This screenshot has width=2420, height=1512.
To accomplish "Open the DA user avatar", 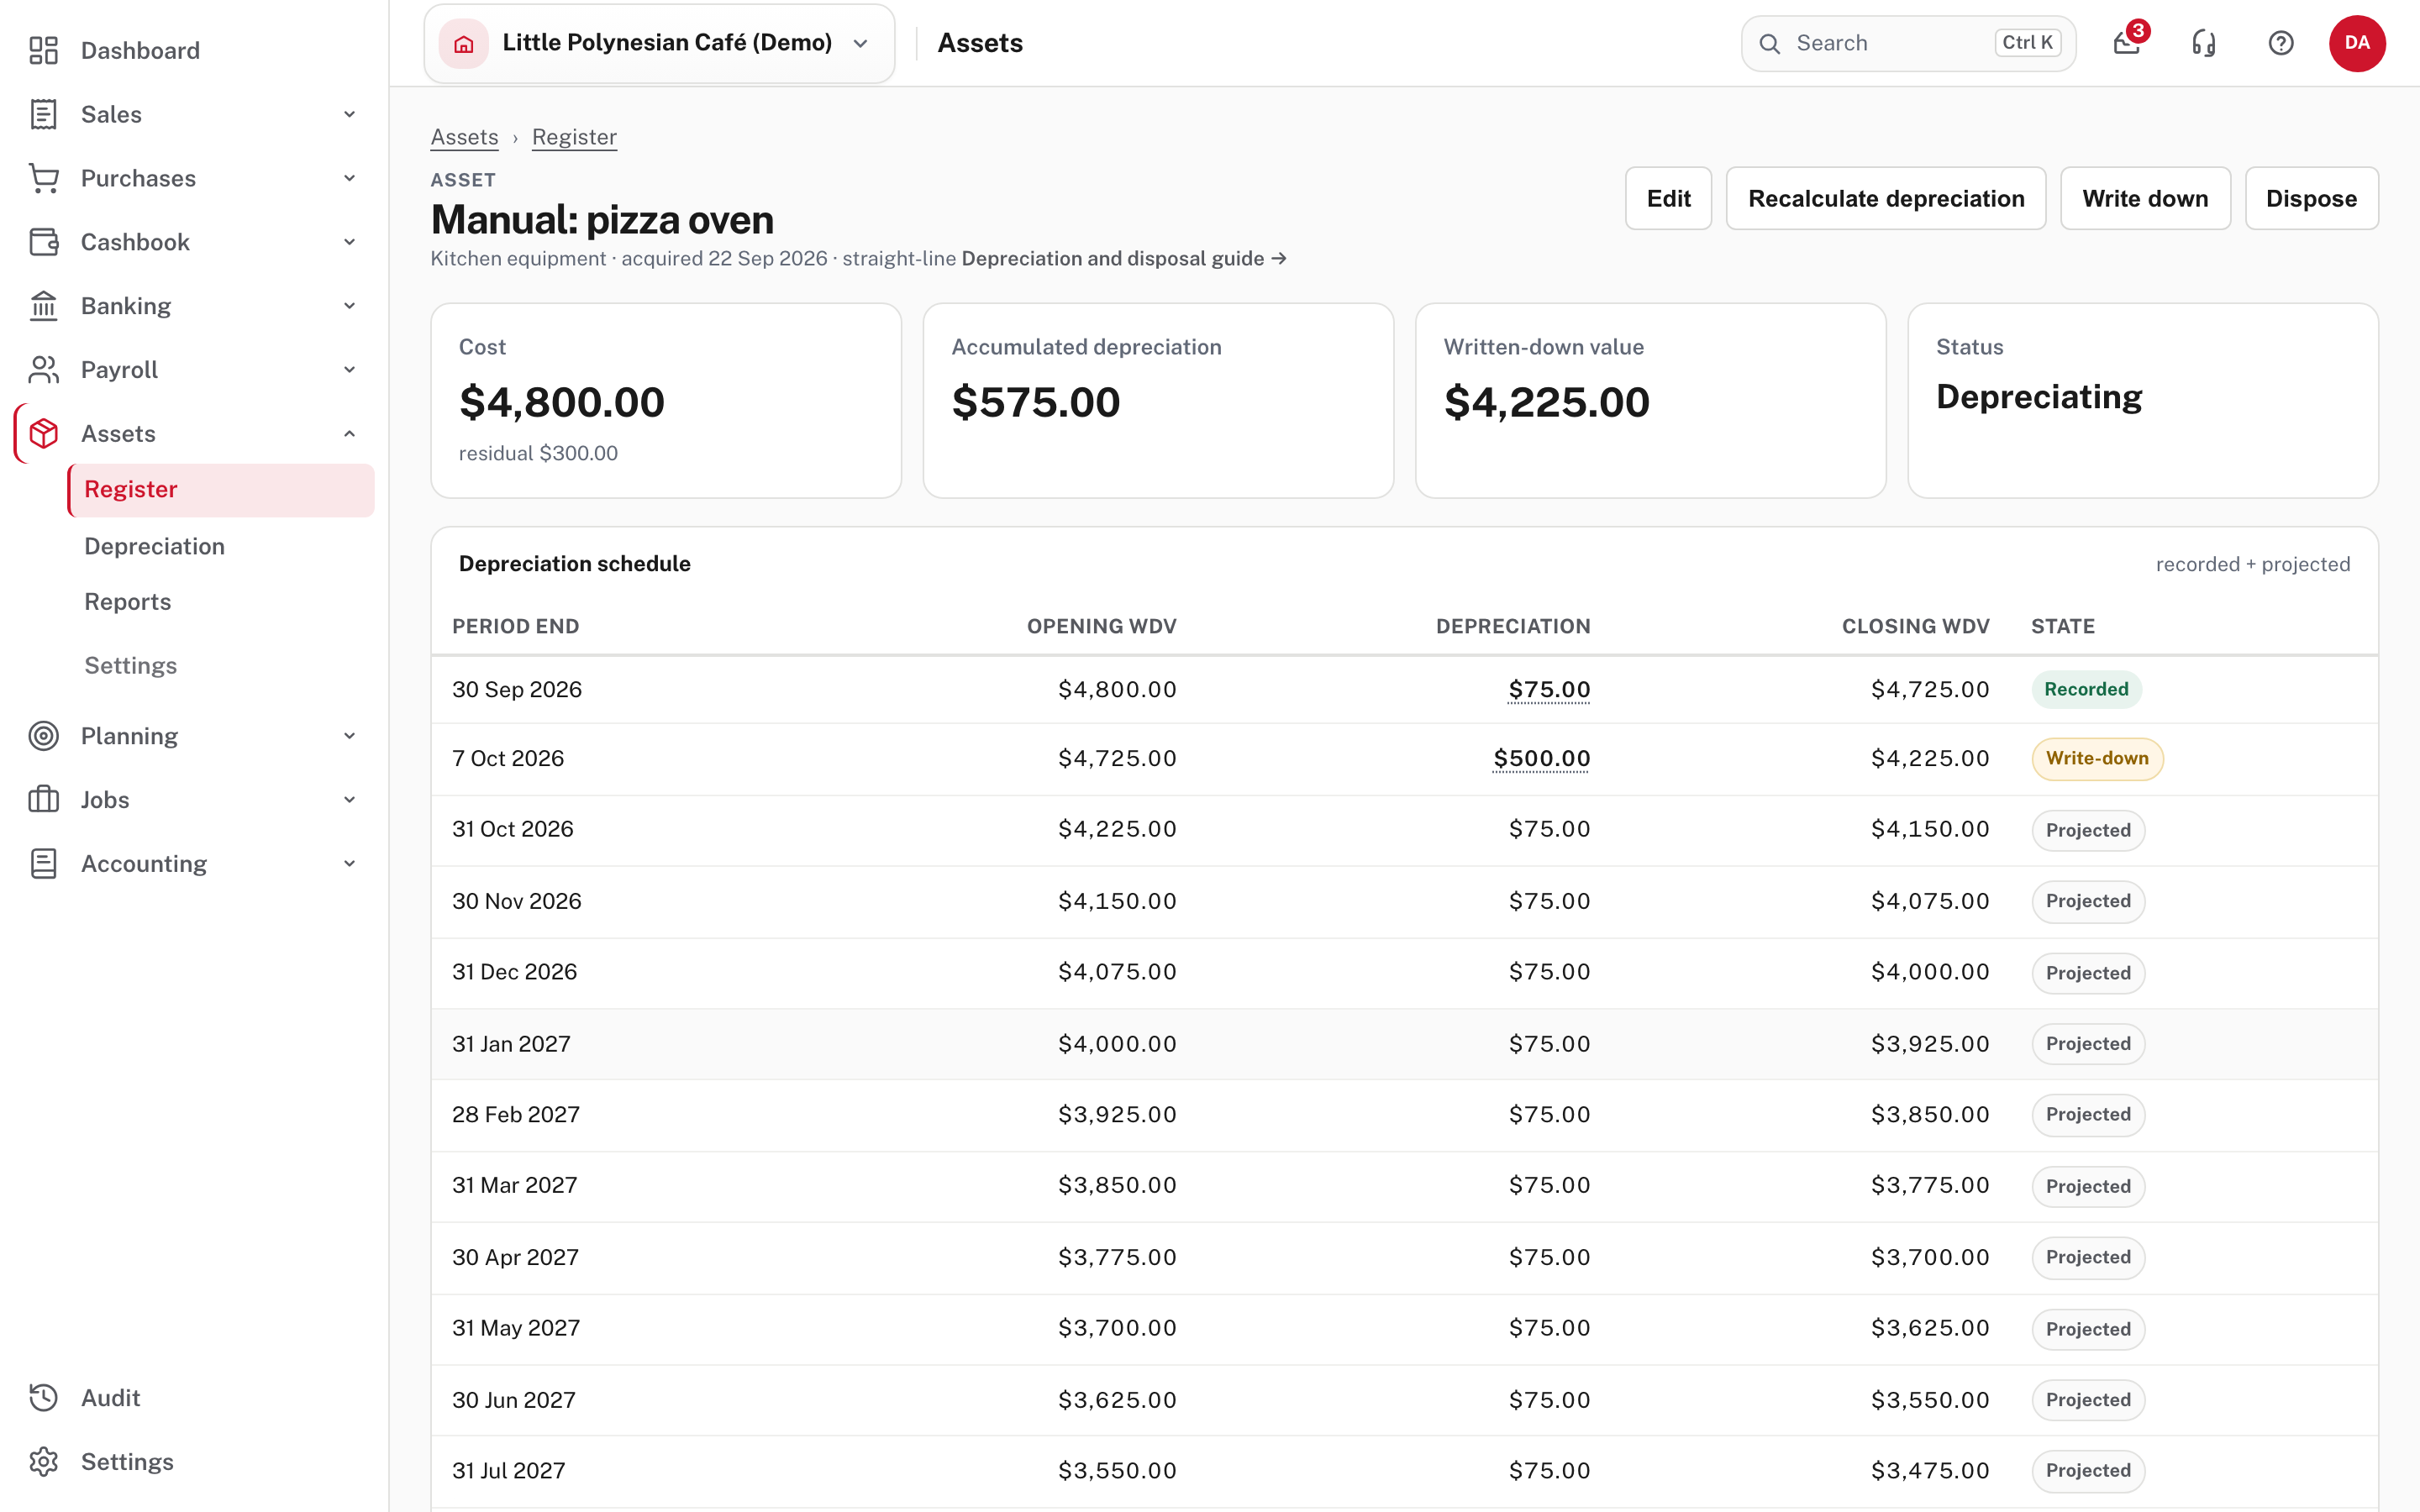I will click(2357, 43).
